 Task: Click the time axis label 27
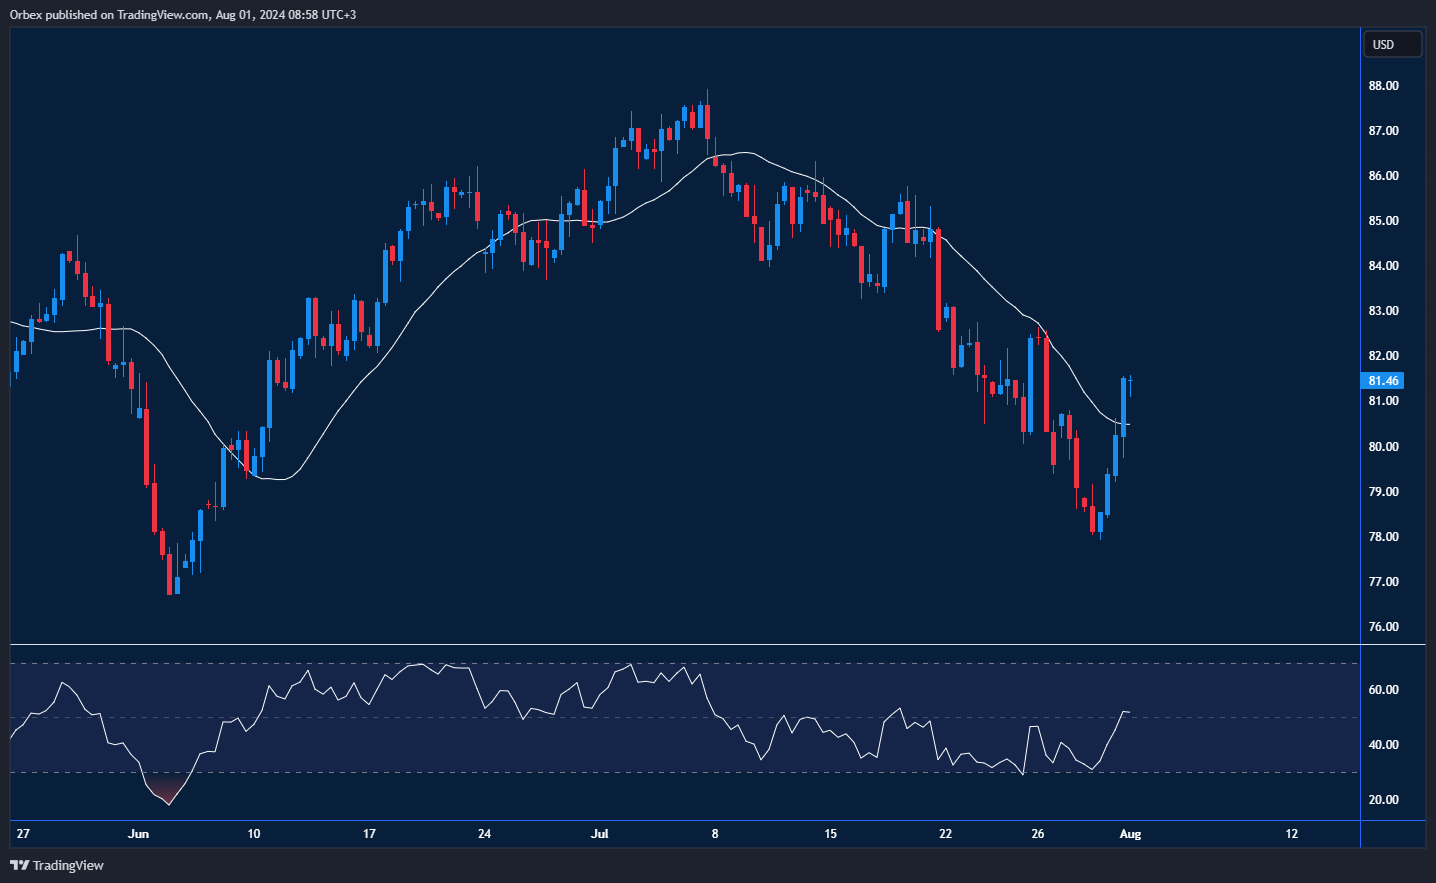tap(23, 834)
